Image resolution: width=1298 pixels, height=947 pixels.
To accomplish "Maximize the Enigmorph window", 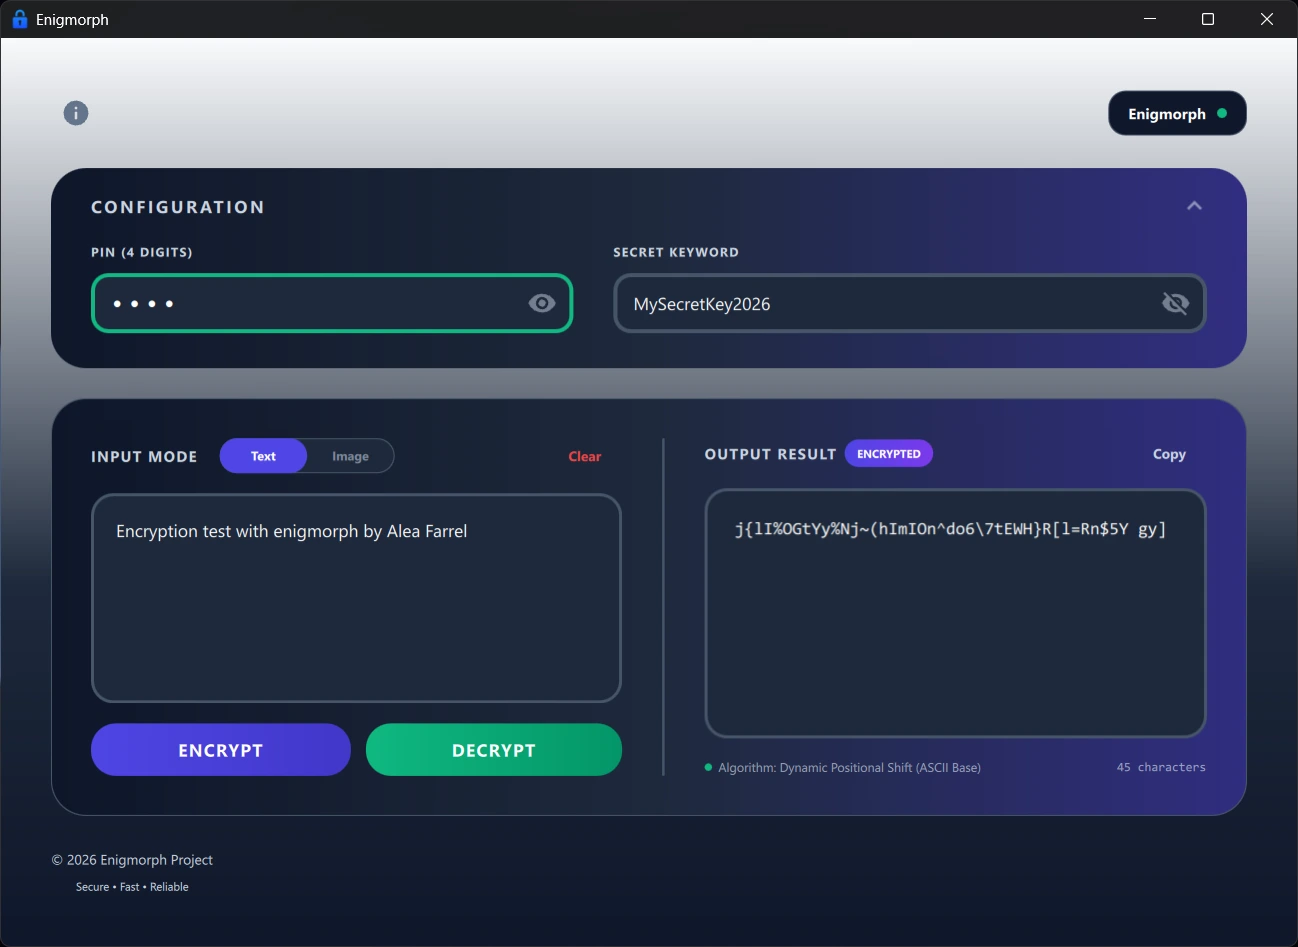I will click(1208, 19).
